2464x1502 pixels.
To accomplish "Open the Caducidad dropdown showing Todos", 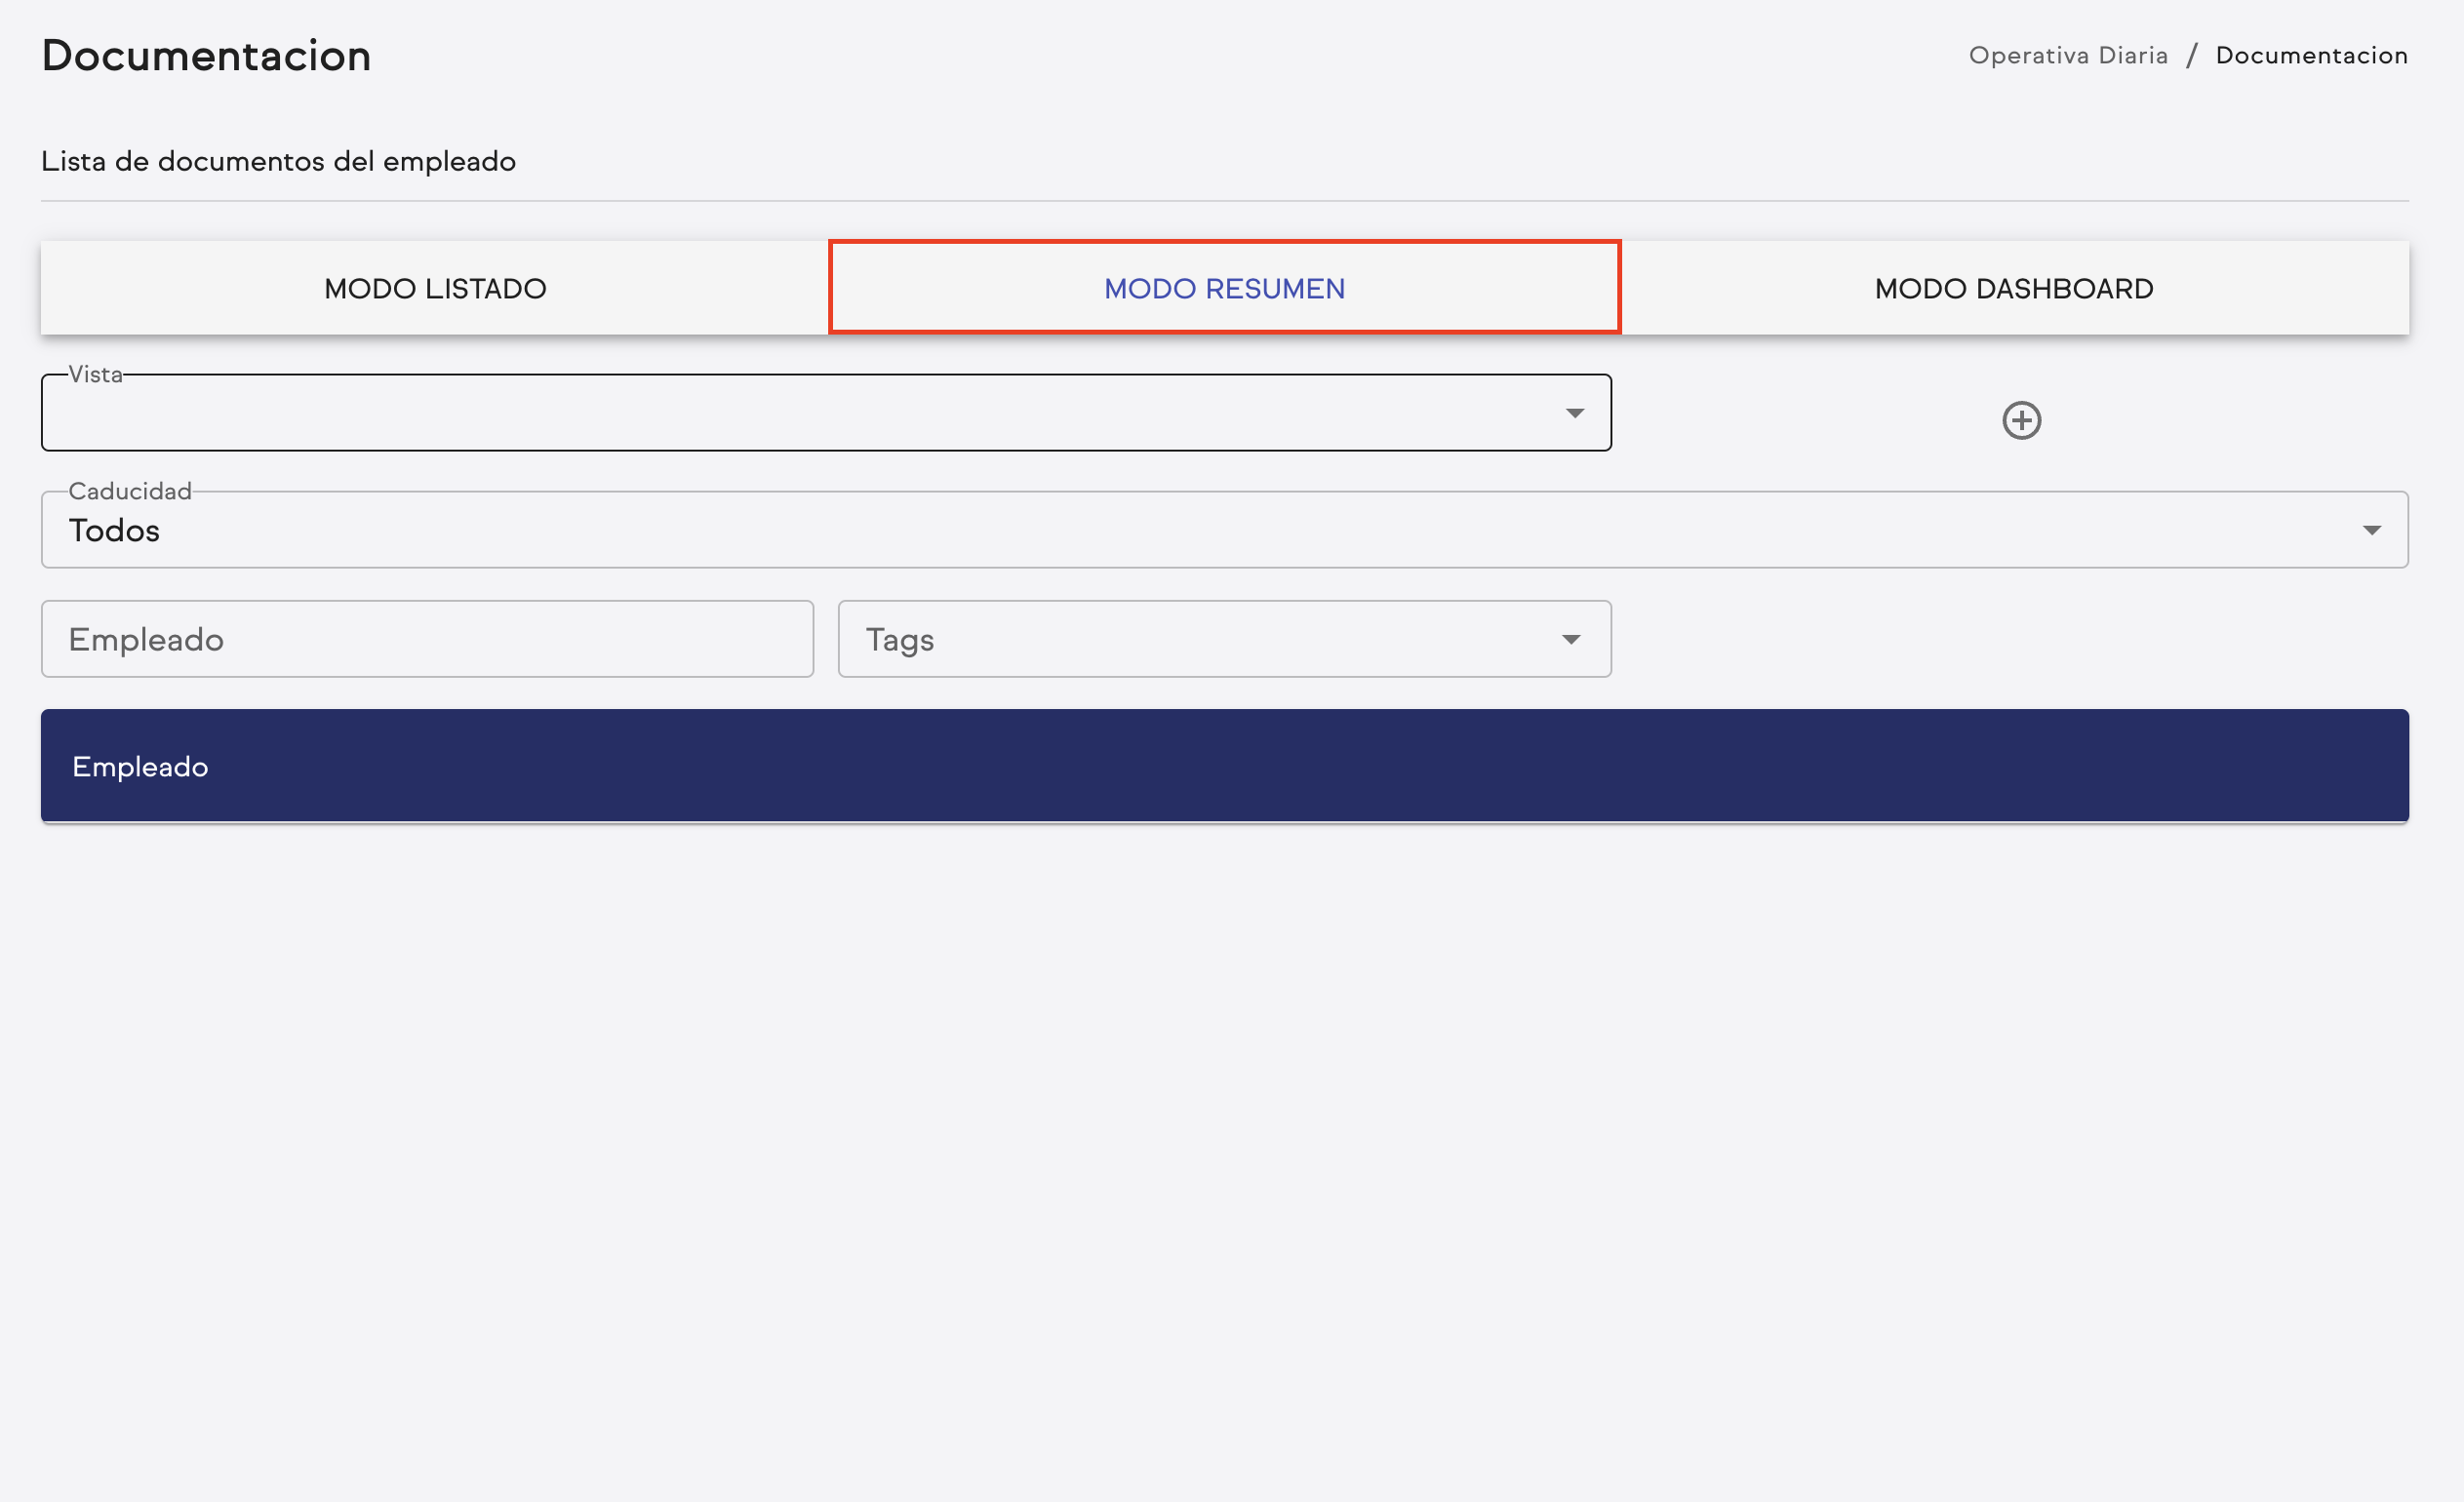I will (1200, 530).
